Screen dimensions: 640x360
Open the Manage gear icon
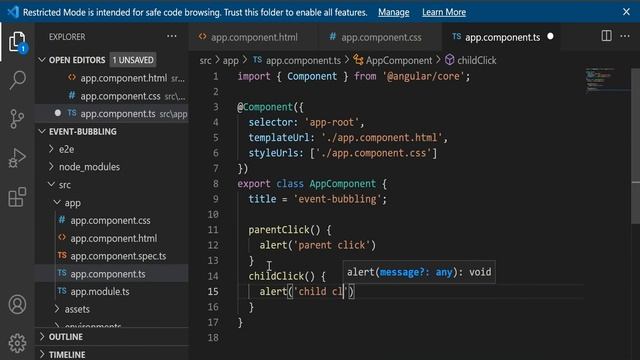tap(17, 343)
